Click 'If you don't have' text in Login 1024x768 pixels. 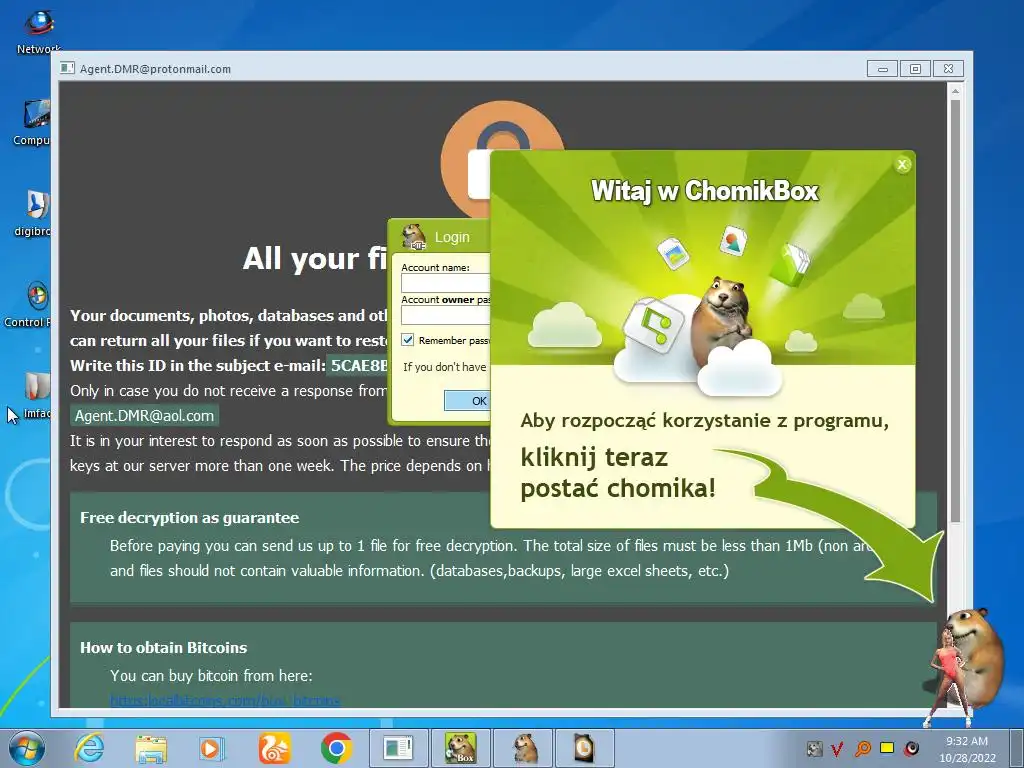point(445,367)
